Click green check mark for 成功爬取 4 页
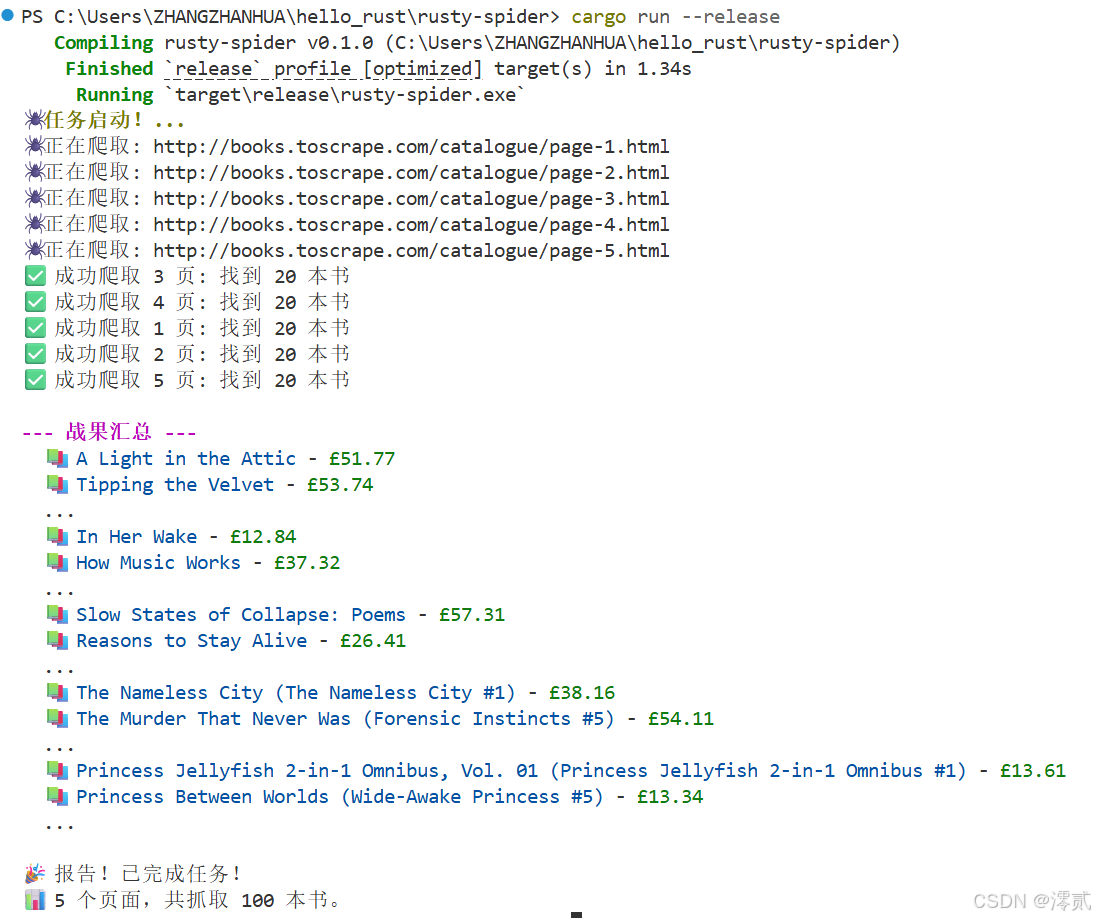 35,302
